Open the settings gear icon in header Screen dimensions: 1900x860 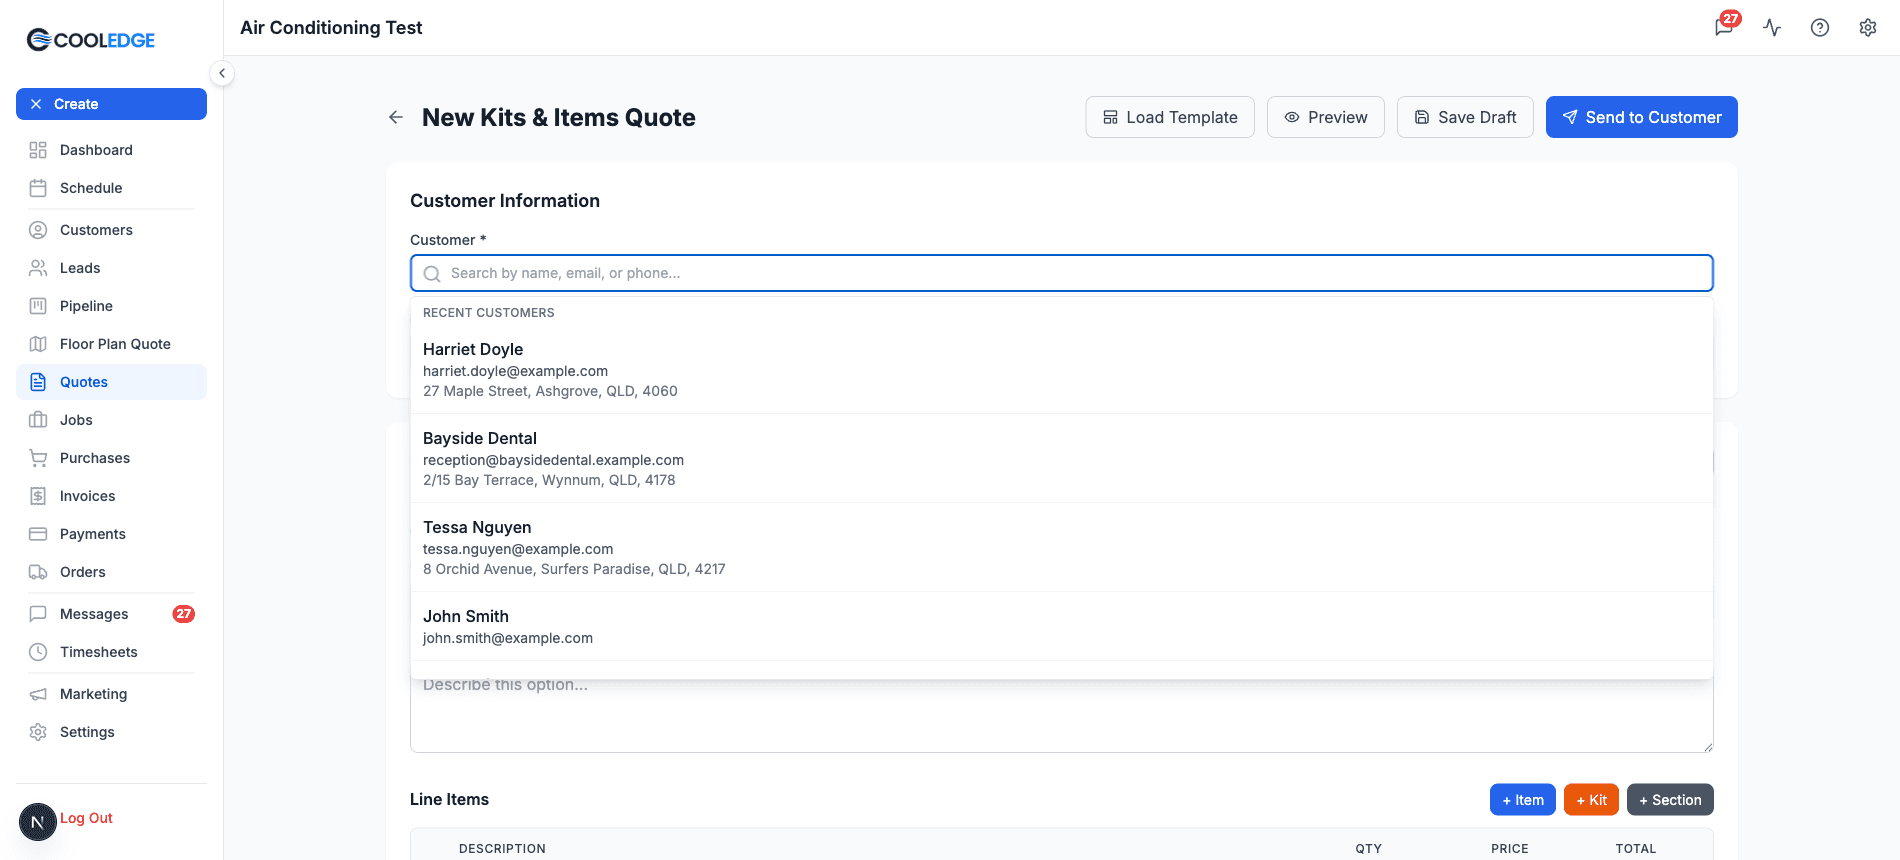[x=1868, y=28]
